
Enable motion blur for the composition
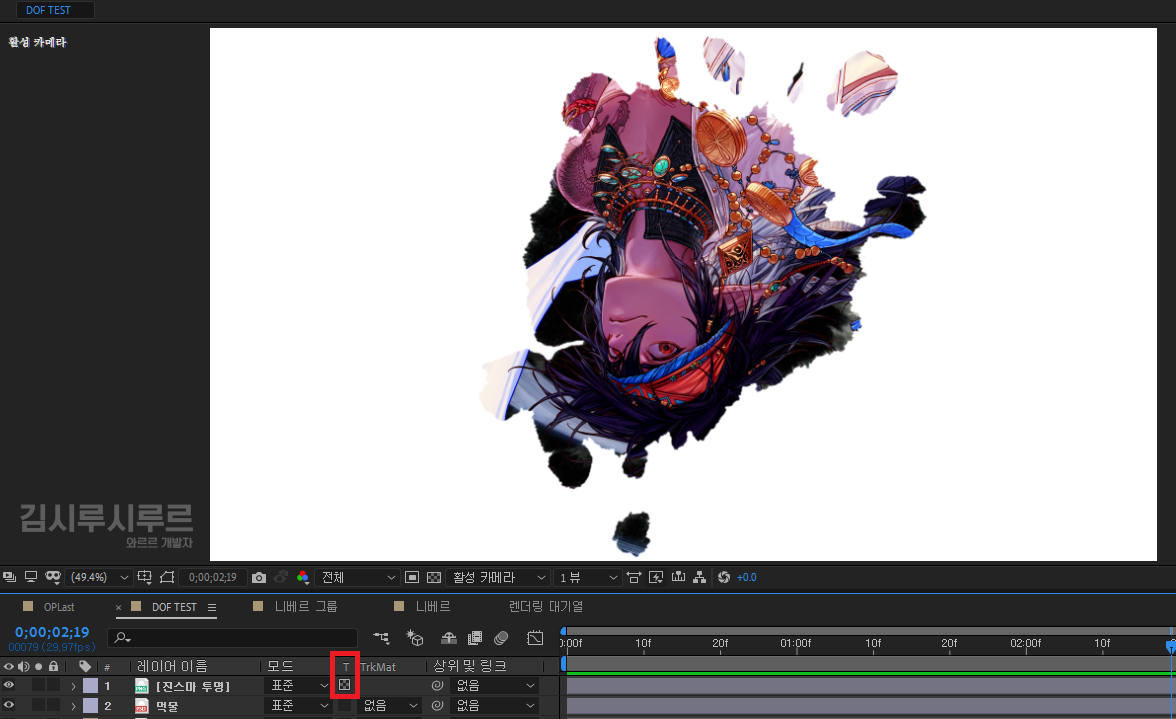click(x=501, y=638)
